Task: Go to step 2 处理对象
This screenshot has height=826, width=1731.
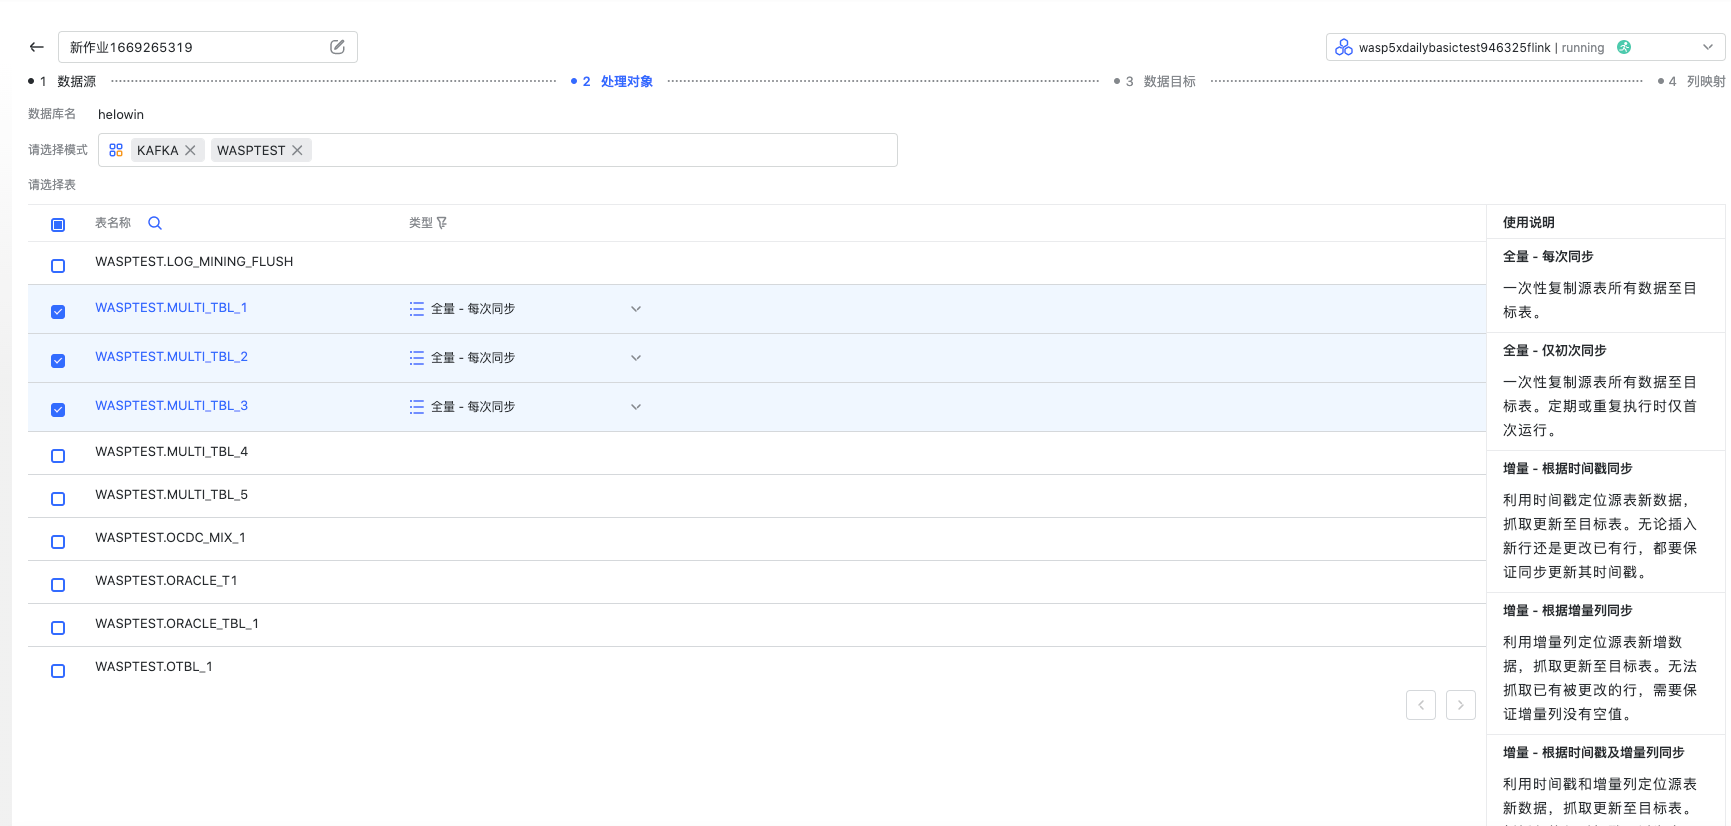Action: [x=612, y=82]
